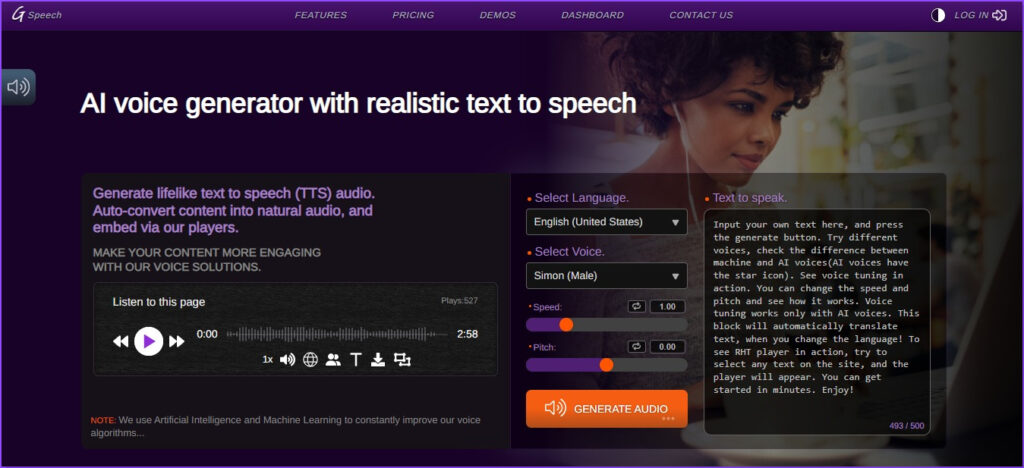Go to the FEATURES menu item
The image size is (1024, 468).
[321, 15]
